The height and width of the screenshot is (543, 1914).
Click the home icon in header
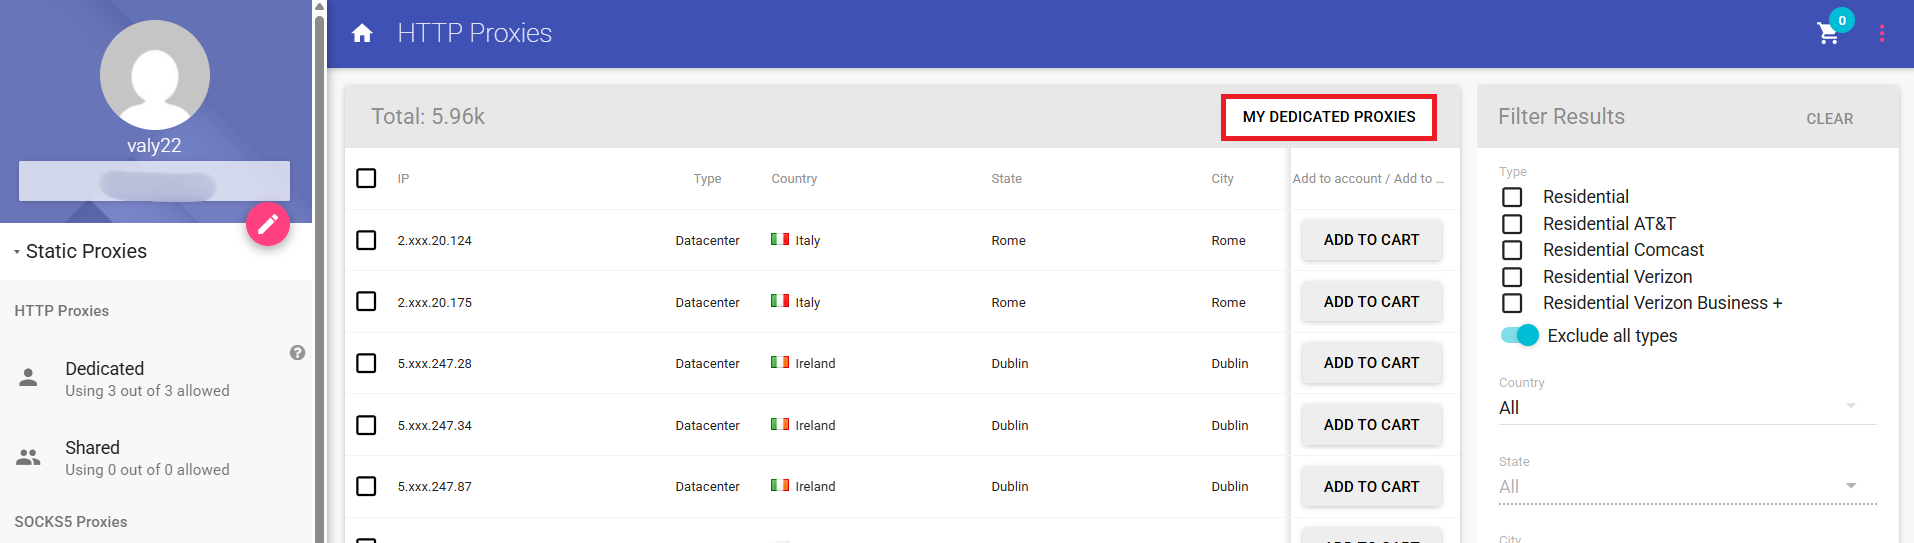(362, 33)
